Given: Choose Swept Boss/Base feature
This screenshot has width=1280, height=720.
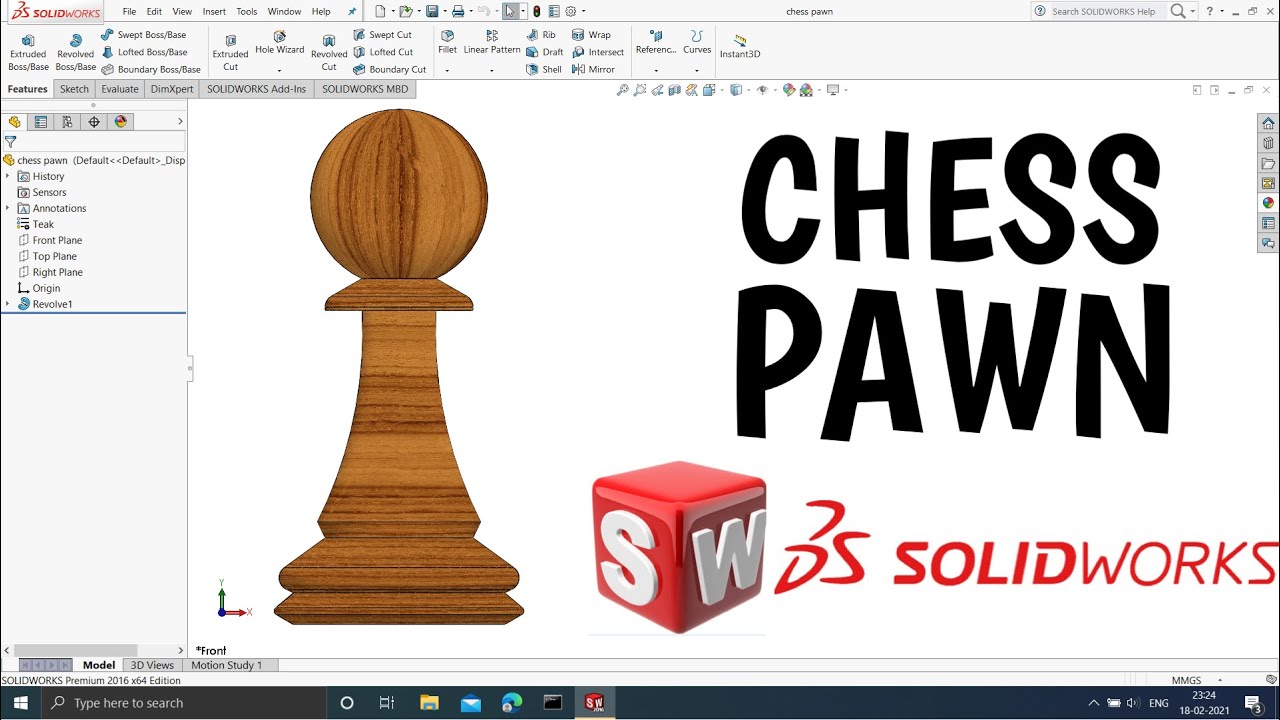Looking at the screenshot, I should click(144, 35).
